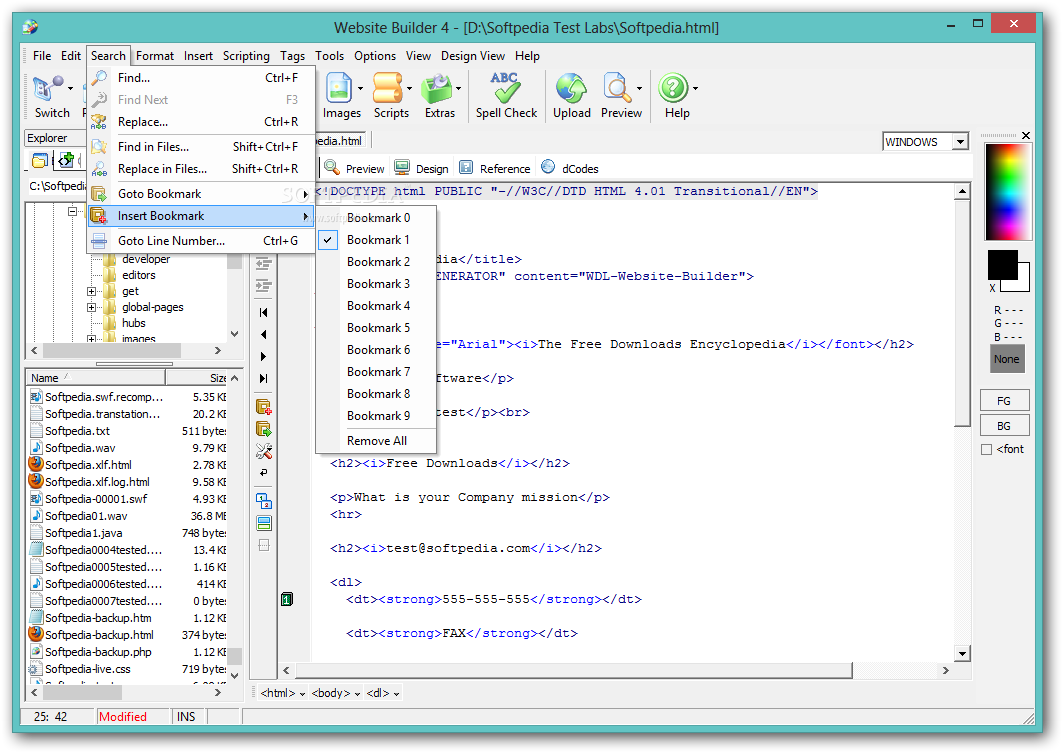Sort files by the Name column header
Screen dimensions: 1063x753
pos(96,378)
